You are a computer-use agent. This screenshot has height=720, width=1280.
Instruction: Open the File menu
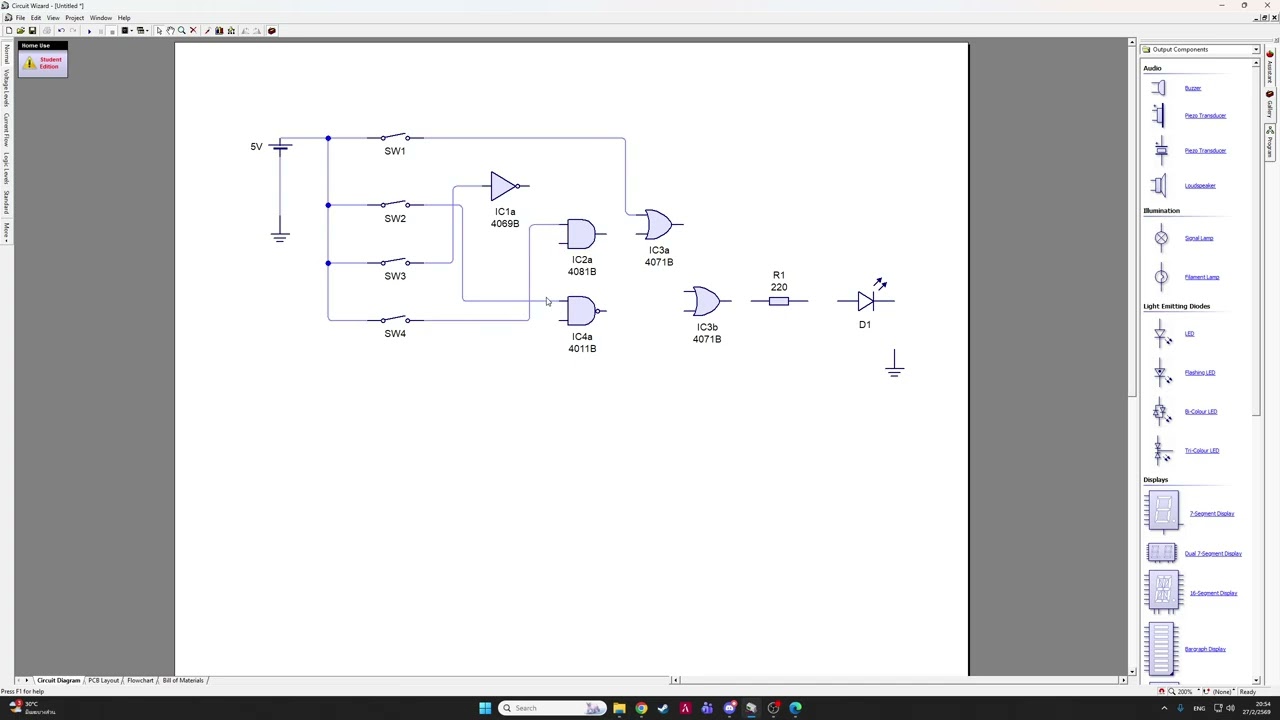coord(20,18)
